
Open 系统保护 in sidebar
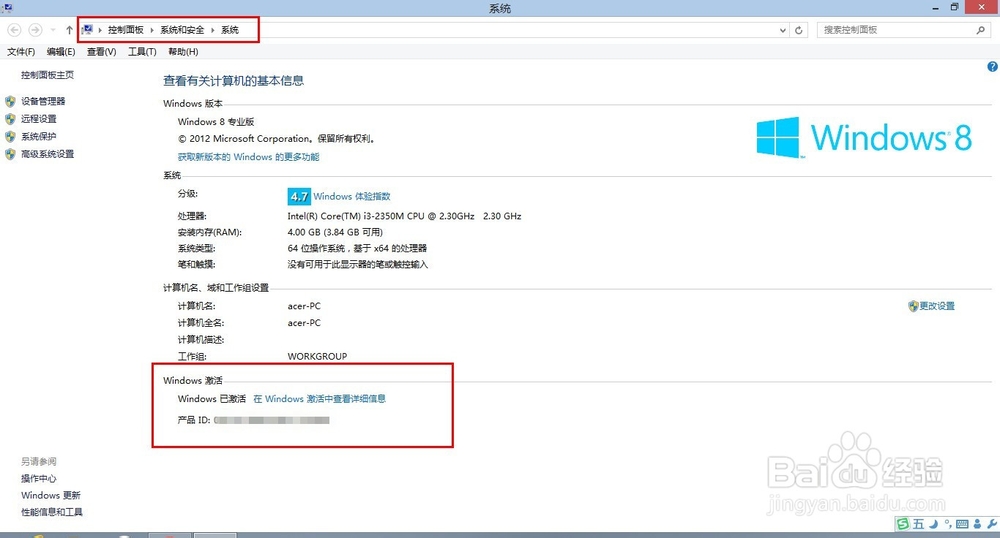coord(38,136)
